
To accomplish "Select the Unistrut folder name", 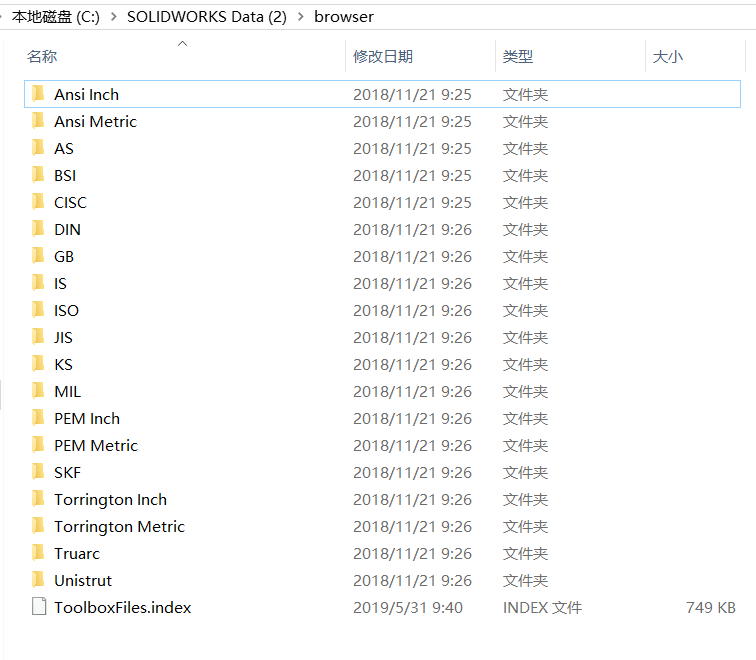I will click(83, 580).
